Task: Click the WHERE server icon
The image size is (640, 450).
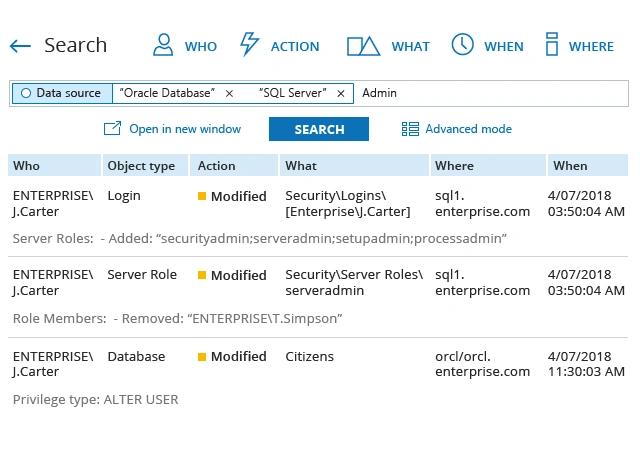Action: (x=552, y=44)
